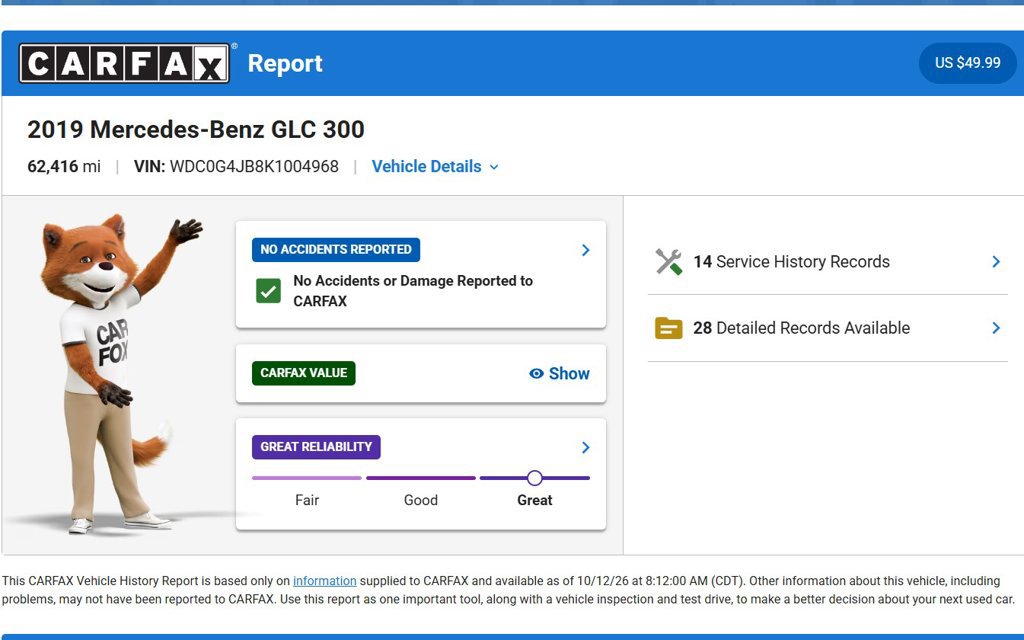Image resolution: width=1024 pixels, height=640 pixels.
Task: Click the yellow detailed records folder icon
Action: tap(669, 328)
